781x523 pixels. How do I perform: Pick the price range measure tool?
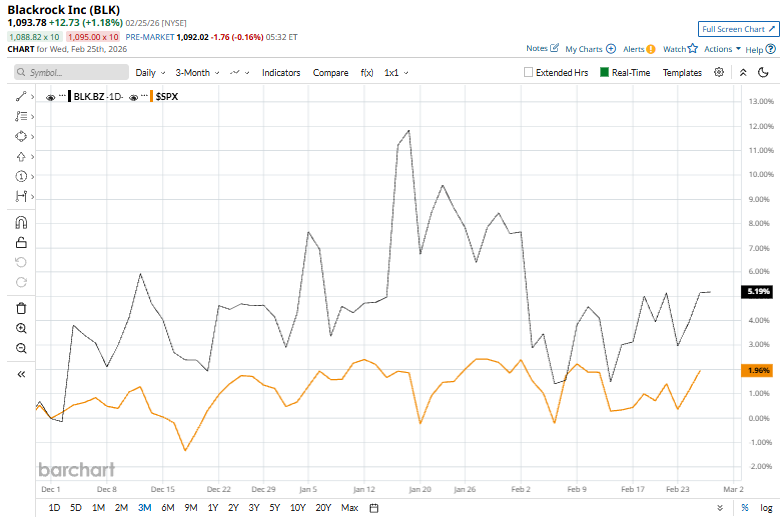(x=21, y=196)
